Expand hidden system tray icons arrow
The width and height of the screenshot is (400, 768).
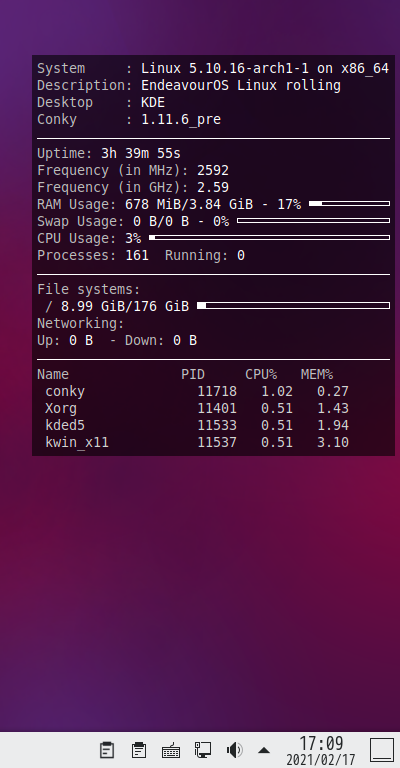[x=264, y=750]
